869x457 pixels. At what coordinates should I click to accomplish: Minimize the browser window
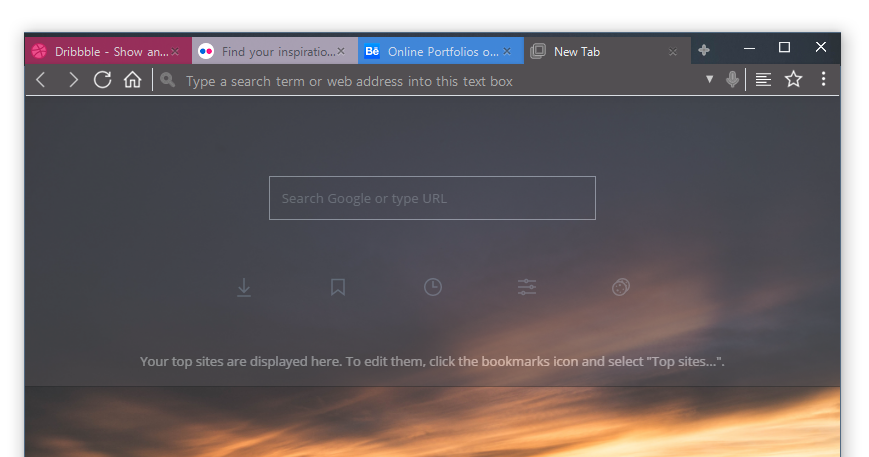pyautogui.click(x=749, y=48)
